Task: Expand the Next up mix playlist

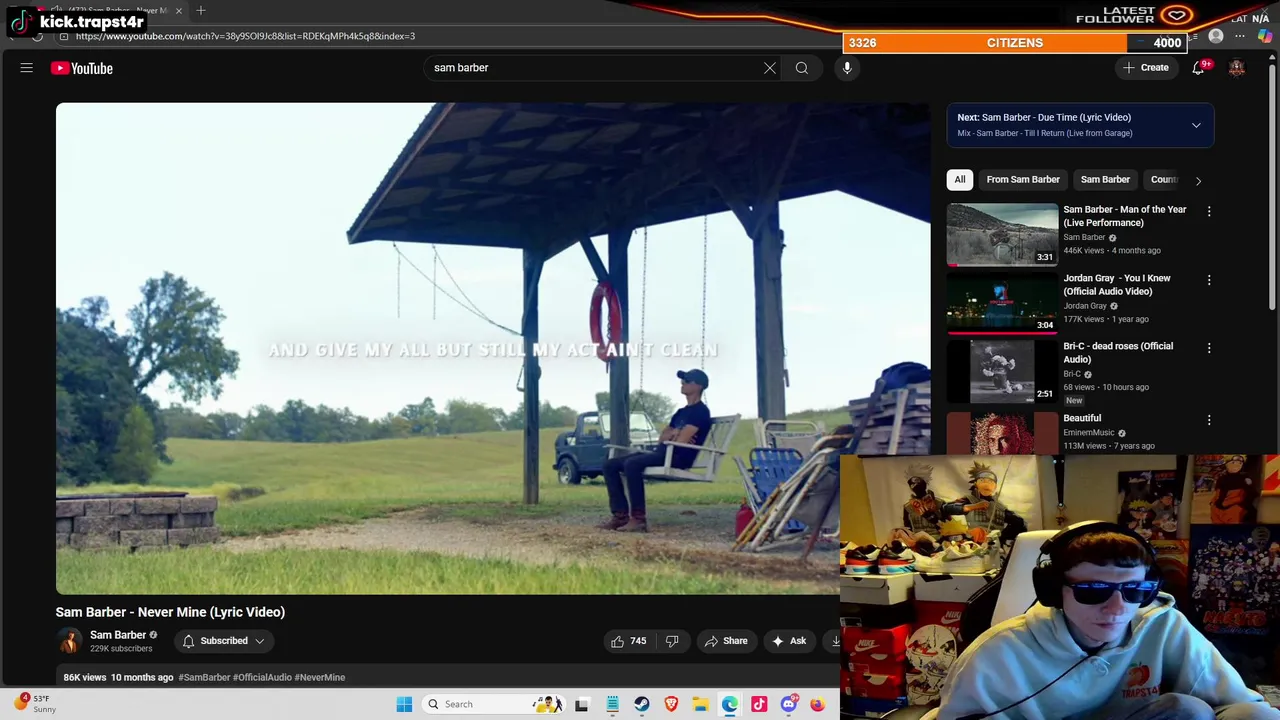Action: point(1196,125)
